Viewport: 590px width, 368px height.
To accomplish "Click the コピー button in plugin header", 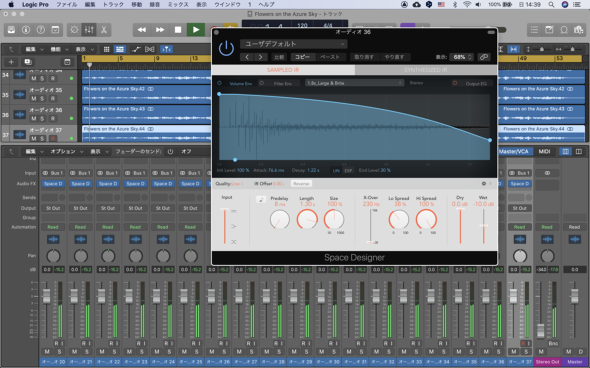I will point(302,57).
